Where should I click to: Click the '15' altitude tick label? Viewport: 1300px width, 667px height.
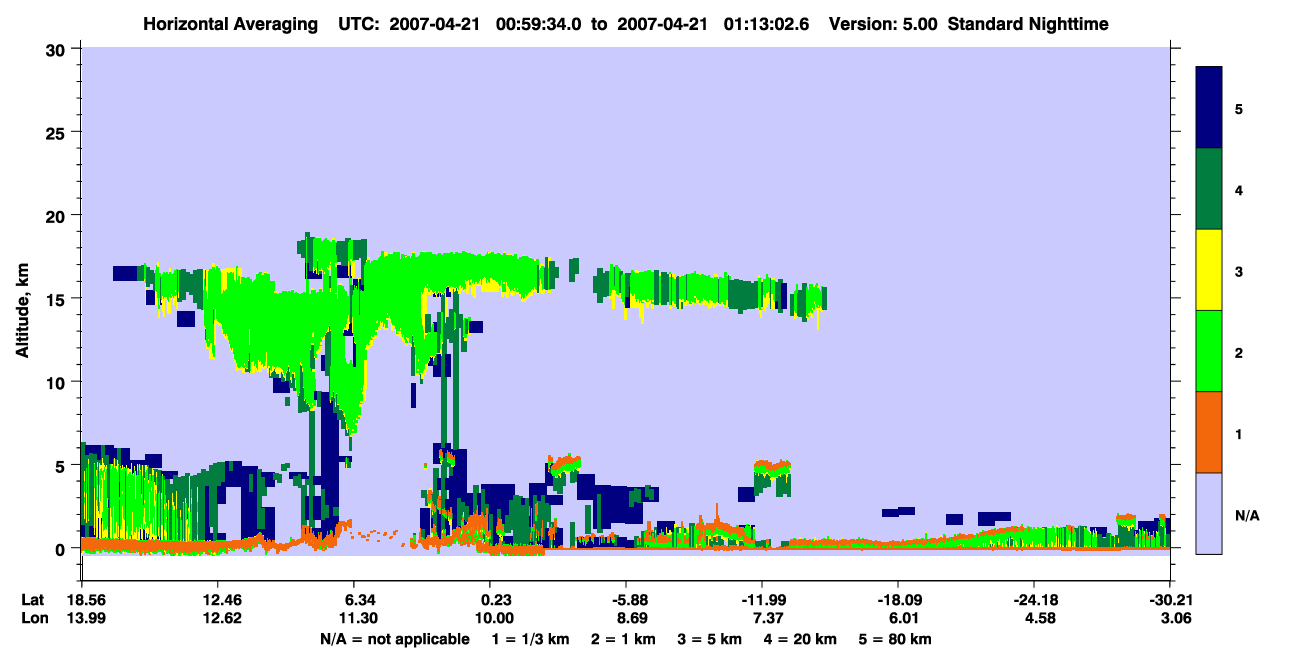58,299
